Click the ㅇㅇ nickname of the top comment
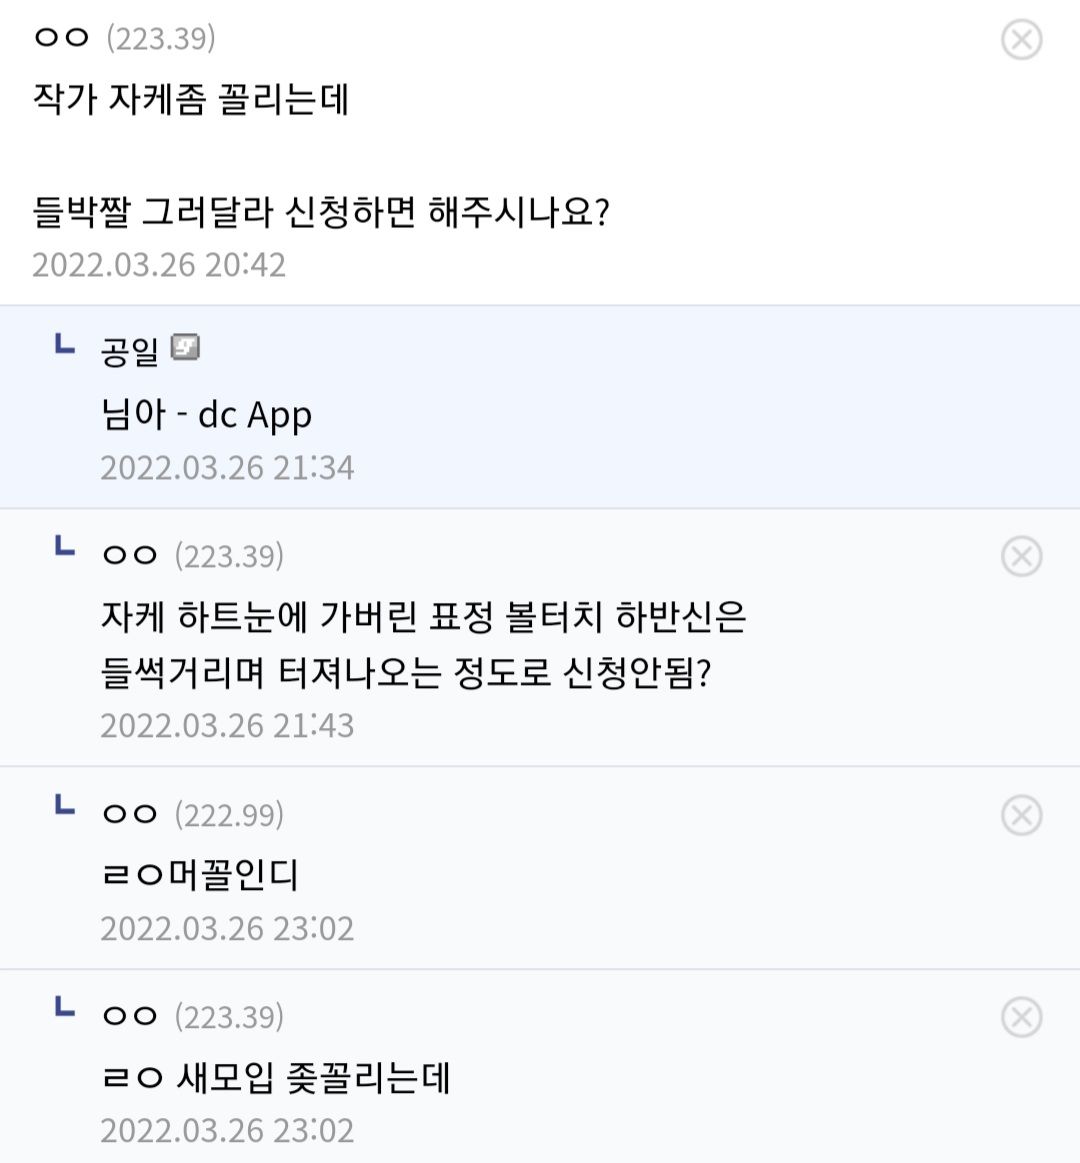 tap(62, 39)
